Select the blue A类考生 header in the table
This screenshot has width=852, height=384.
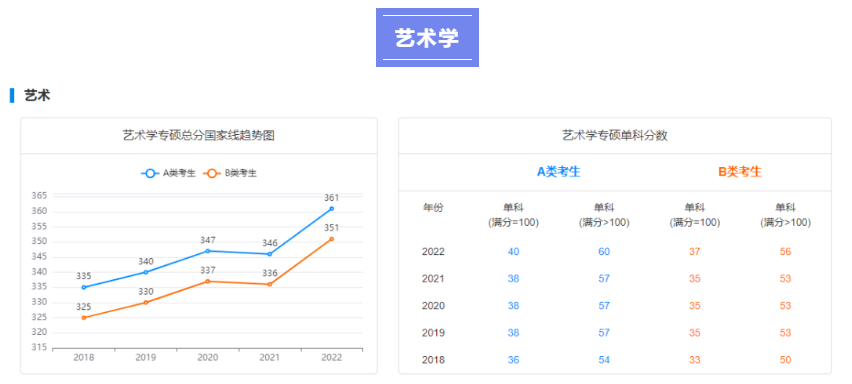[x=559, y=172]
